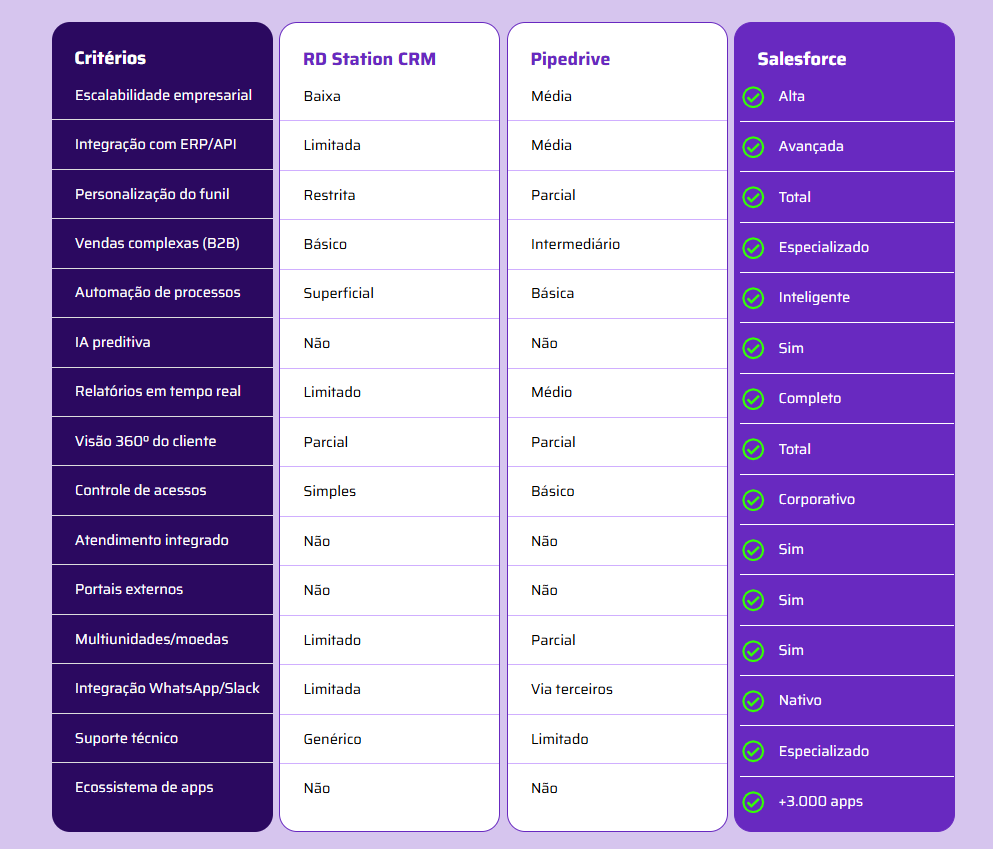Select the Salesforce column heading
Viewport: 993px width, 849px height.
[802, 59]
